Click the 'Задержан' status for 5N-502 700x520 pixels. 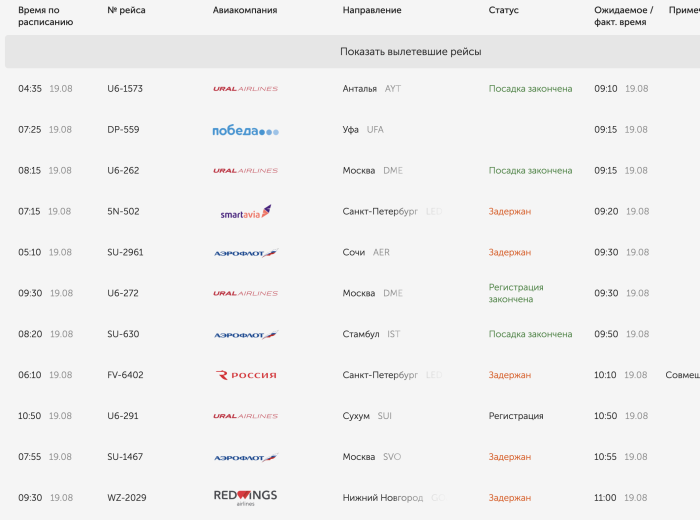coord(509,212)
